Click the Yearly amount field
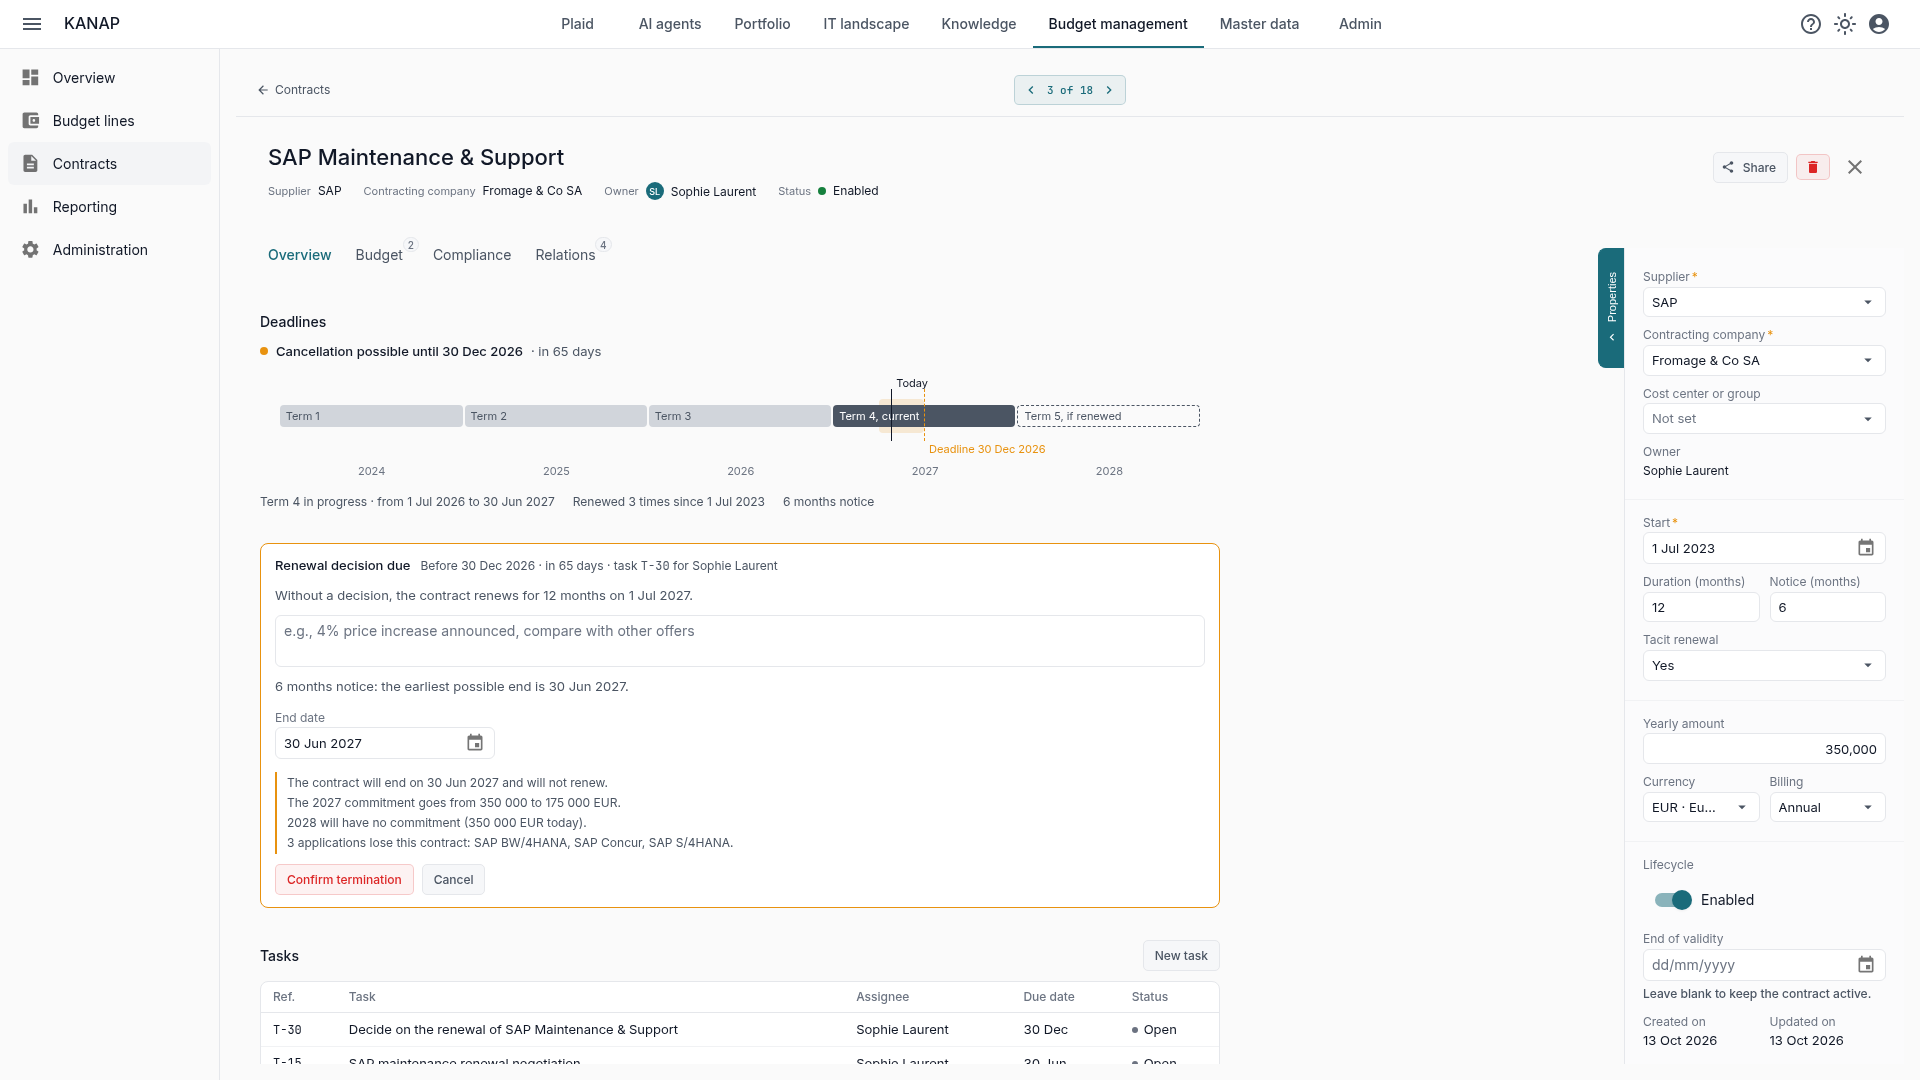The height and width of the screenshot is (1080, 1920). click(1764, 750)
